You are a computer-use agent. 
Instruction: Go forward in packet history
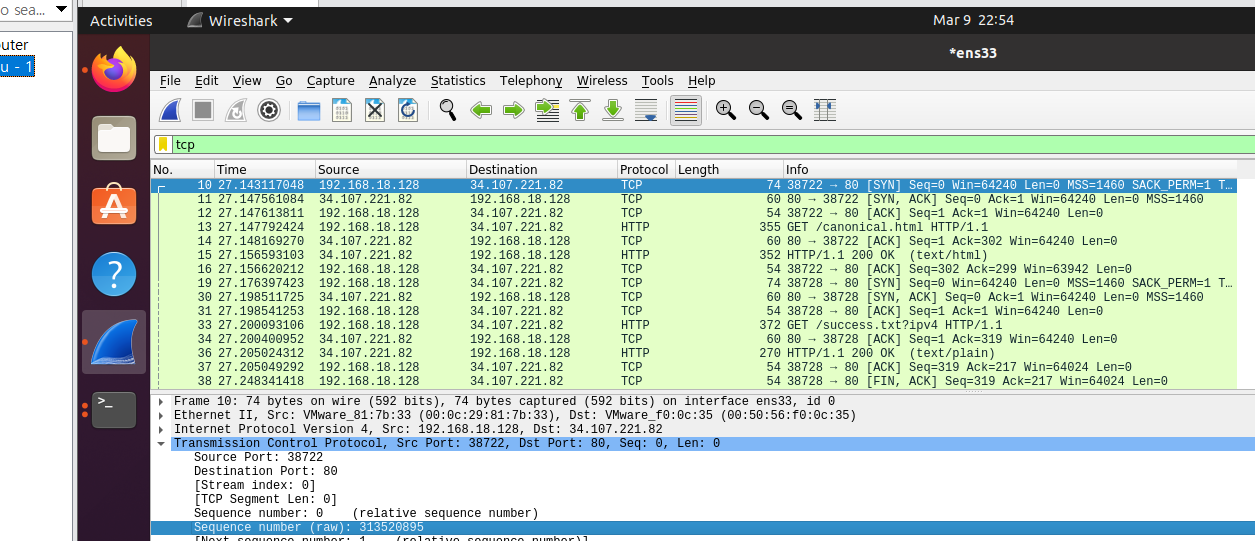[514, 110]
